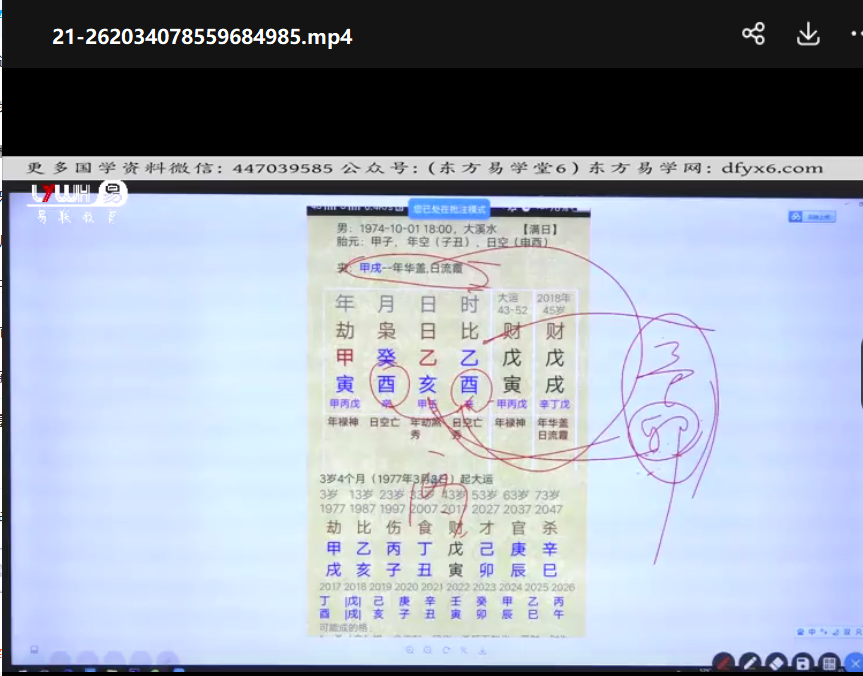Click the save floppy disk icon
This screenshot has height=676, width=863.
(803, 663)
